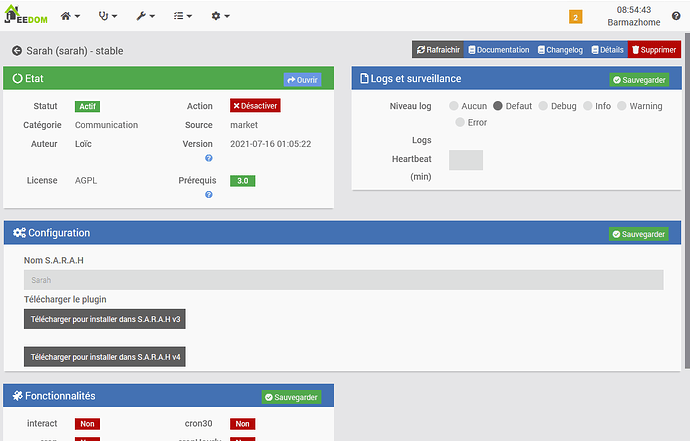Expand the home menu caret
Image resolution: width=690 pixels, height=441 pixels.
[77, 16]
